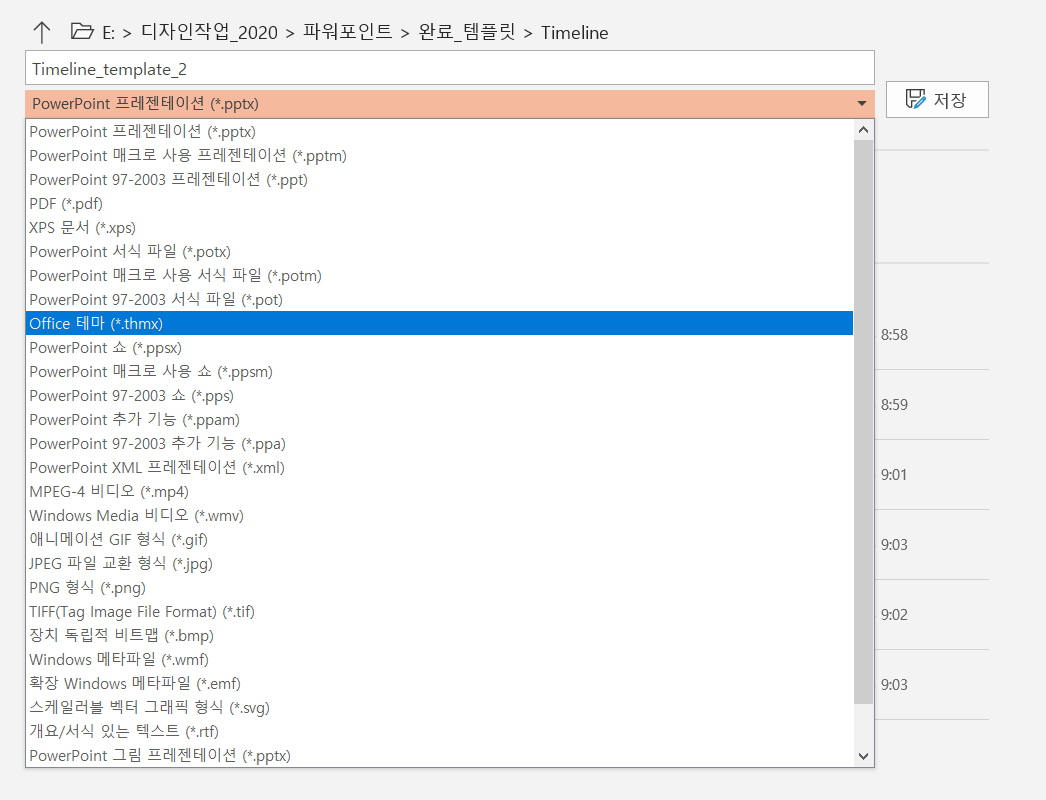Select PowerPoint 서식 파일 (*.potx)

click(x=439, y=252)
